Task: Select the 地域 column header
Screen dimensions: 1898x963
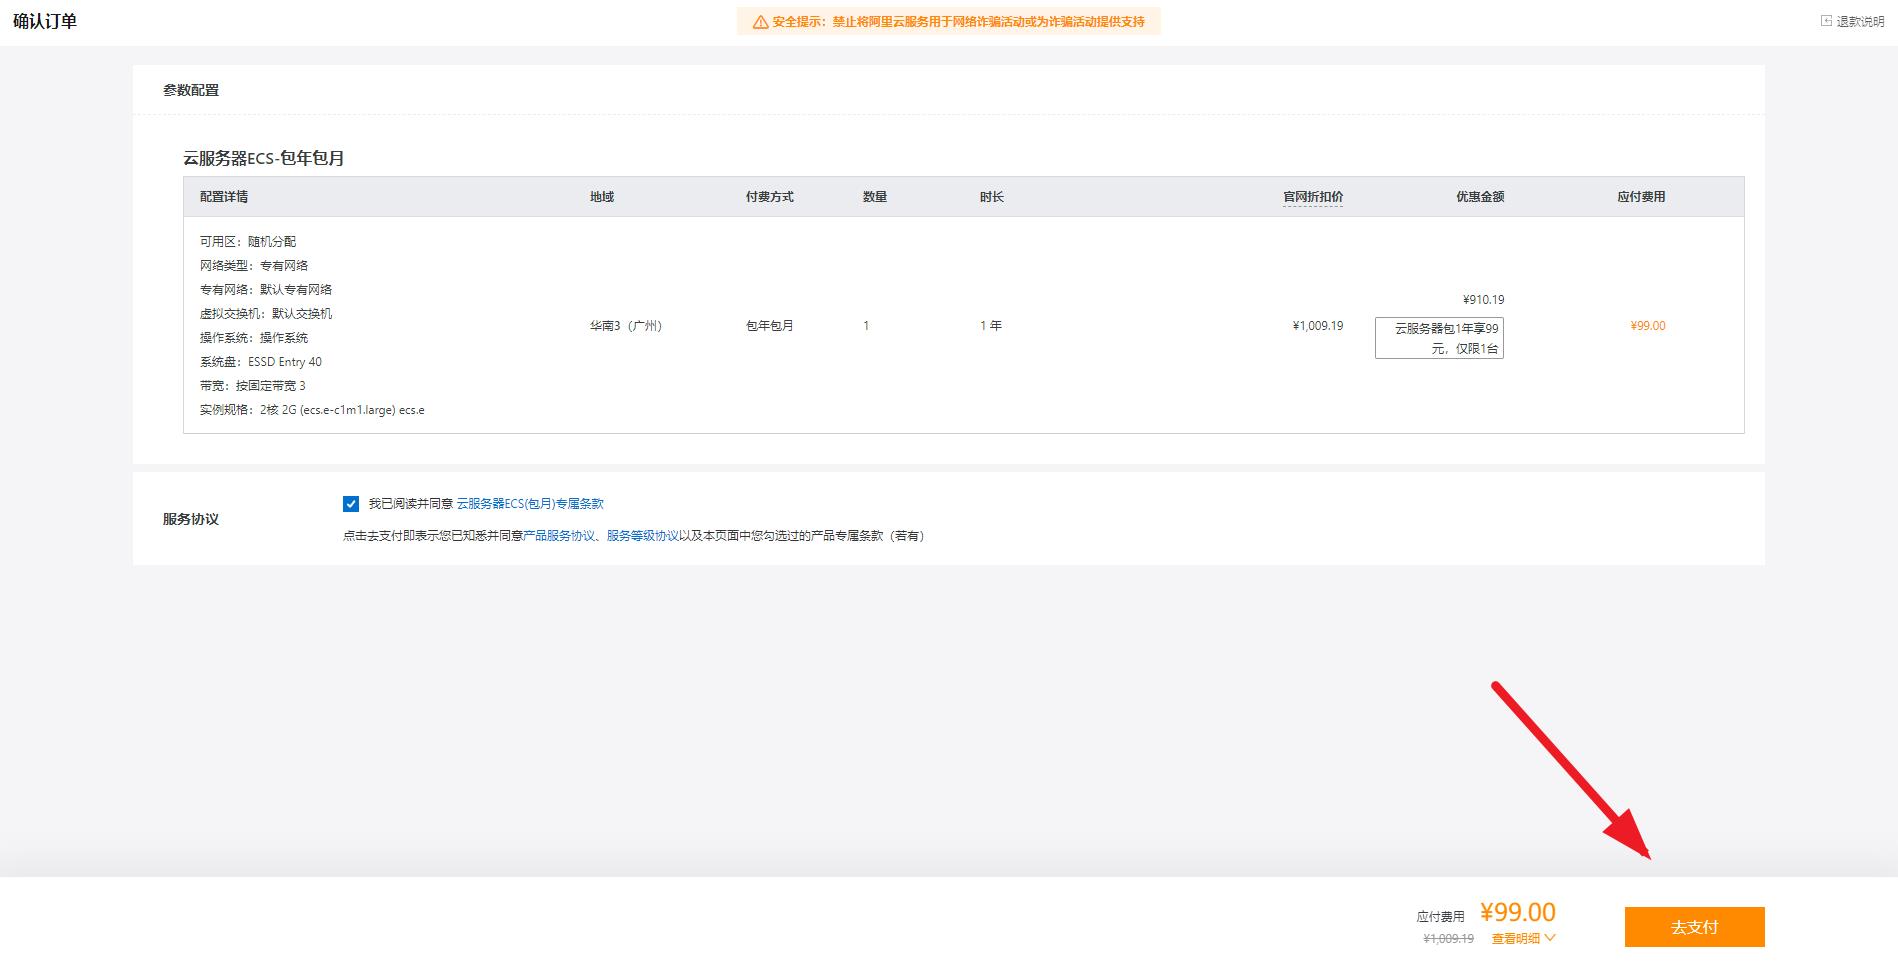Action: coord(602,197)
